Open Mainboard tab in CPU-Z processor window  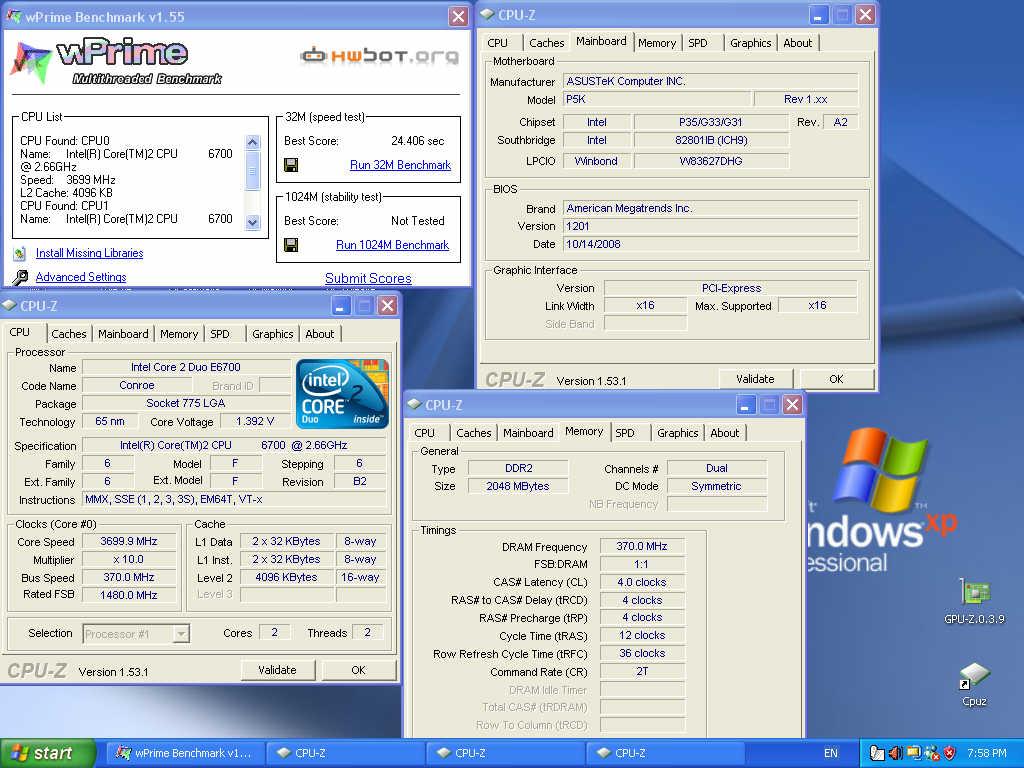[123, 334]
